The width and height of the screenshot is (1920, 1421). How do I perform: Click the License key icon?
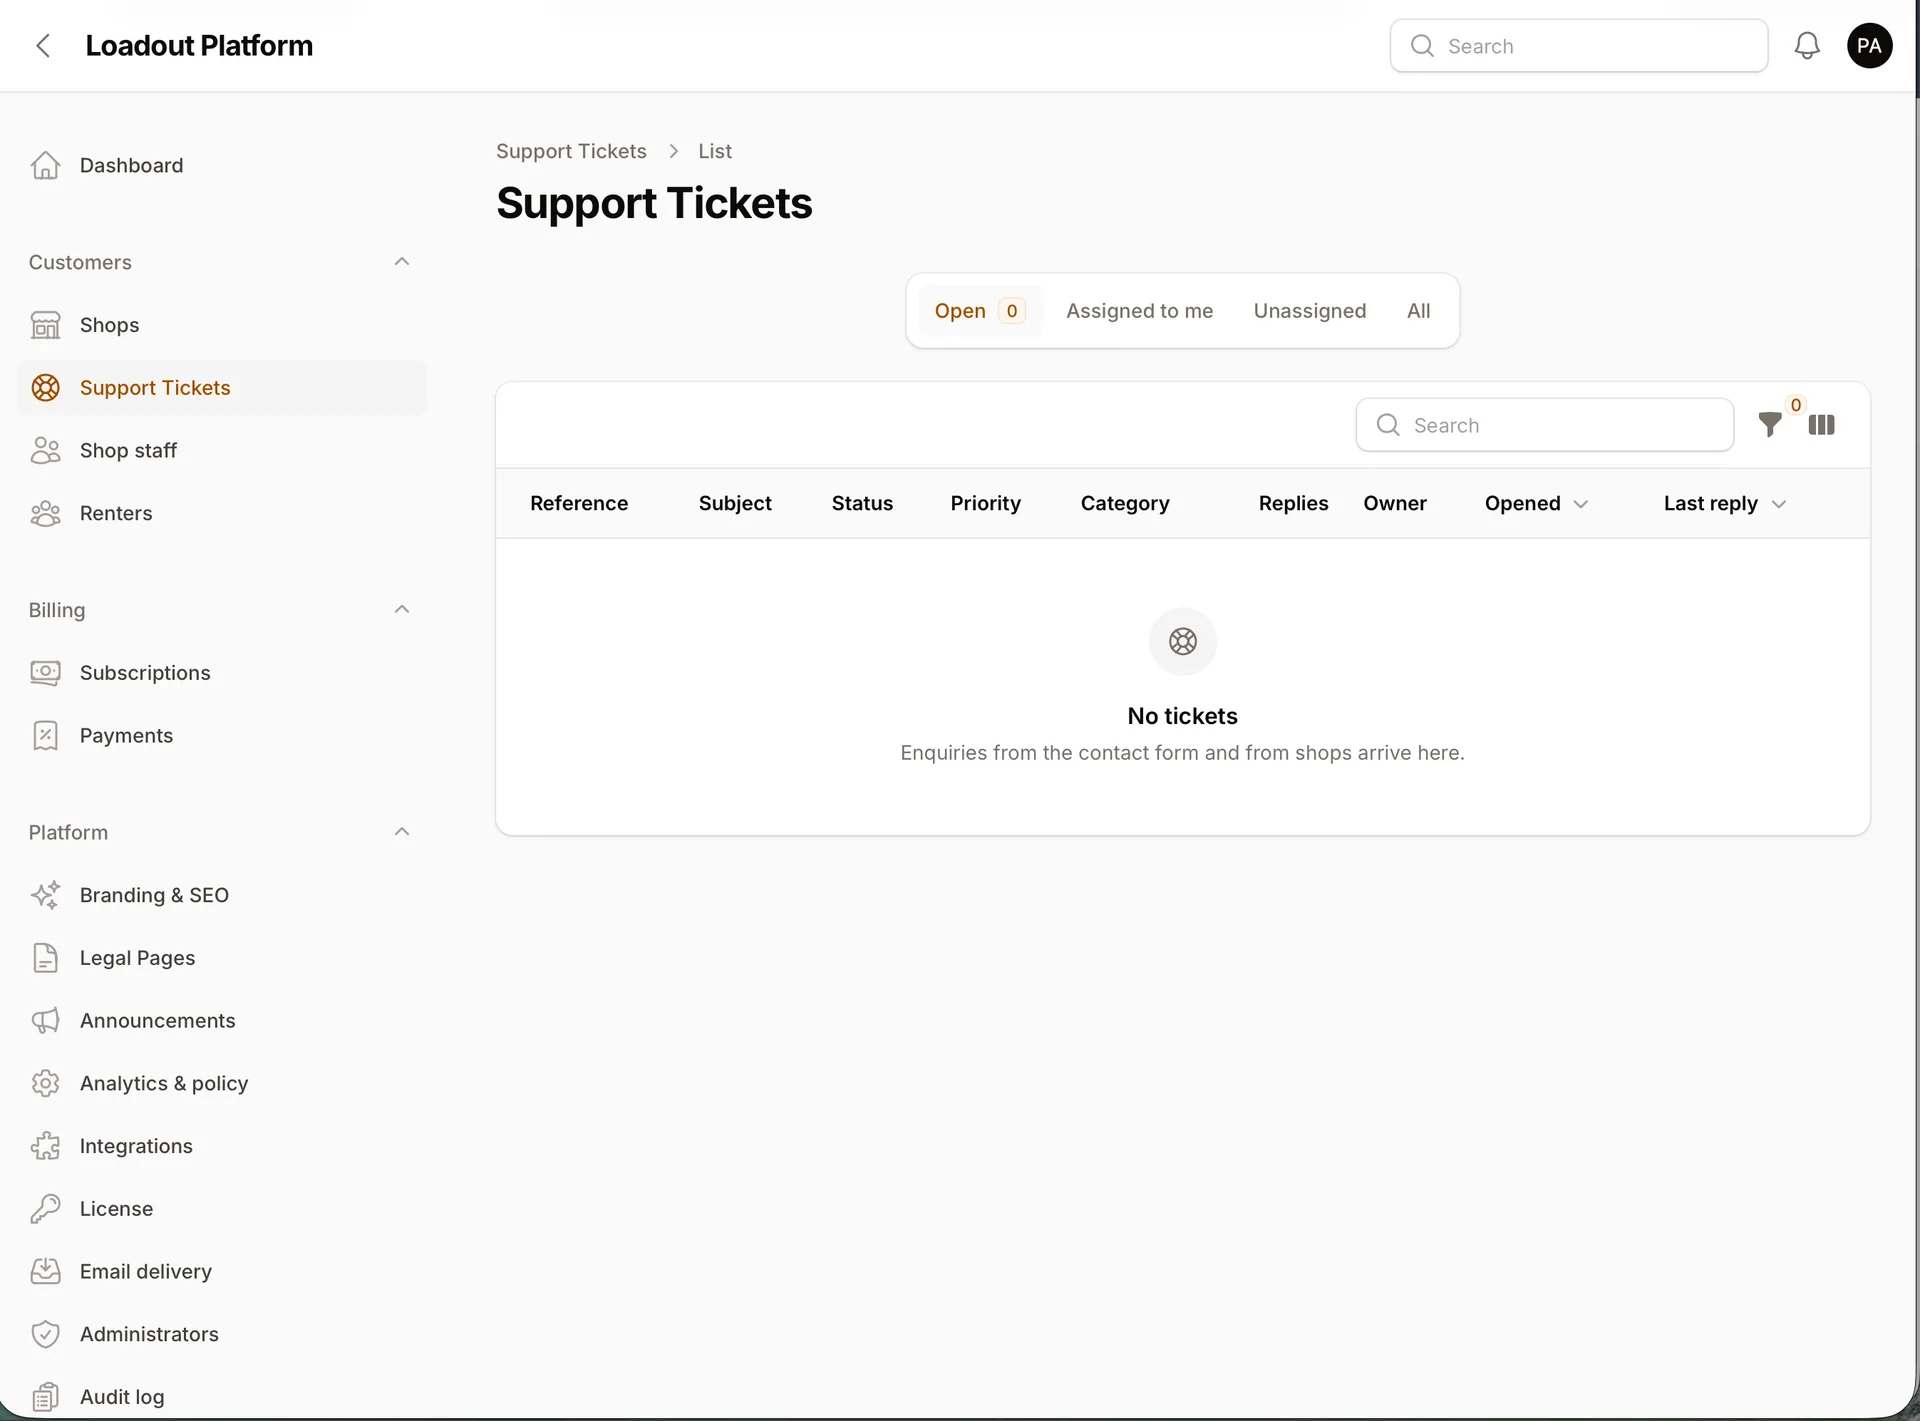(x=45, y=1209)
